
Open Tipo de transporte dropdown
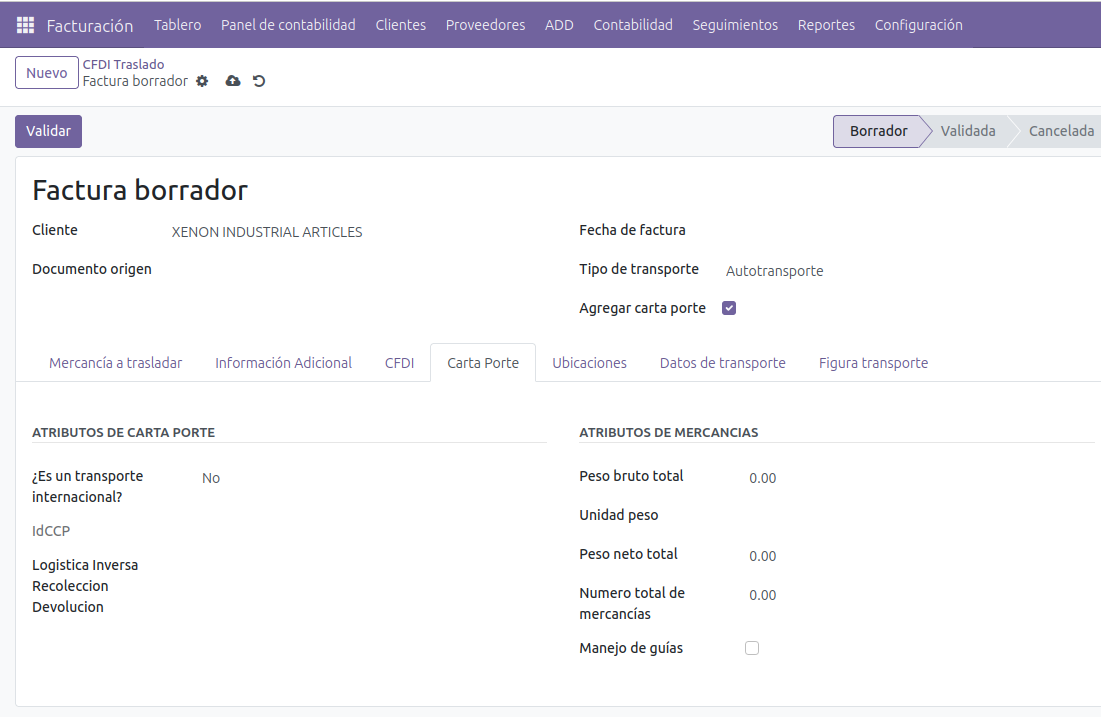pyautogui.click(x=900, y=271)
